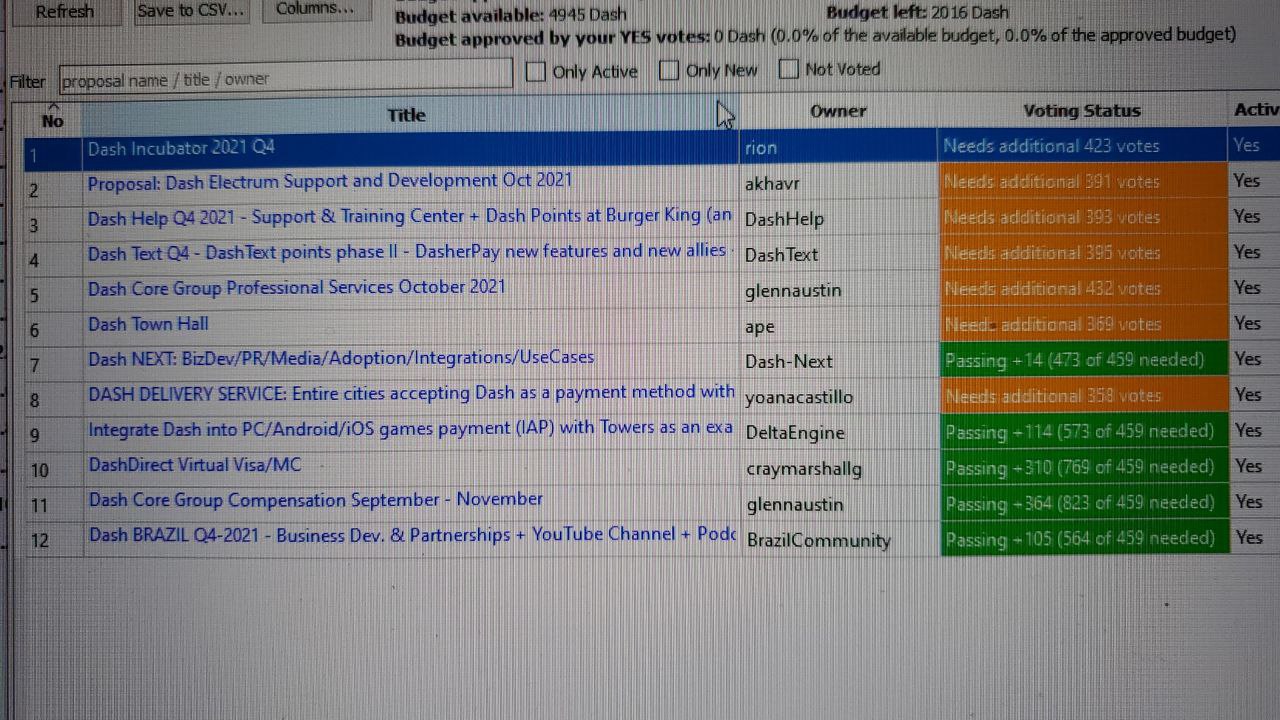Open DashDirect Virtual Visa/MC proposal
Viewport: 1280px width, 720px height.
195,465
